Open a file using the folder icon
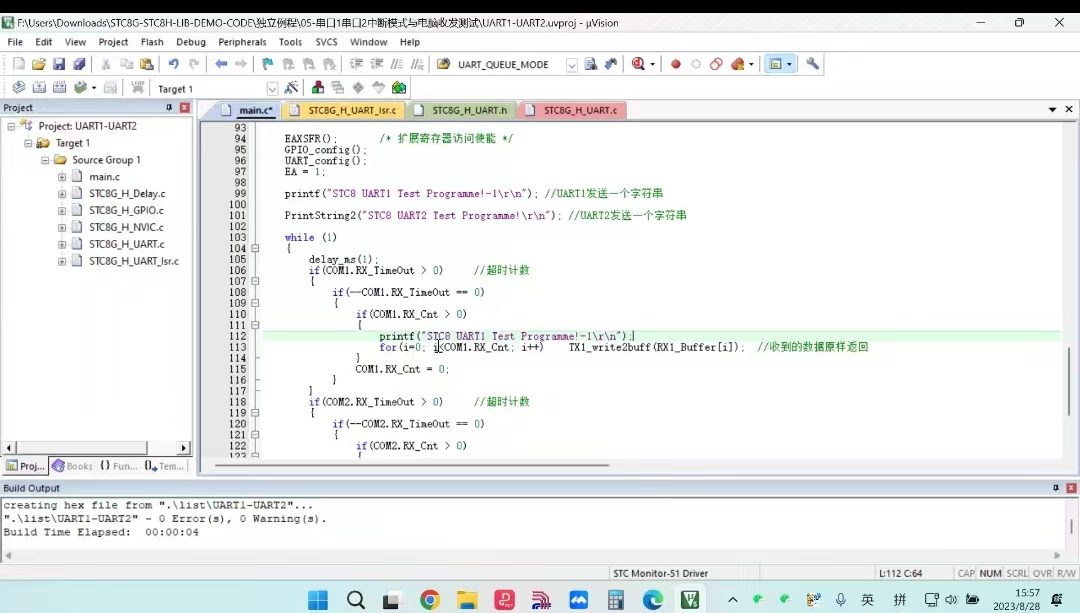This screenshot has height=613, width=1080. (39, 64)
